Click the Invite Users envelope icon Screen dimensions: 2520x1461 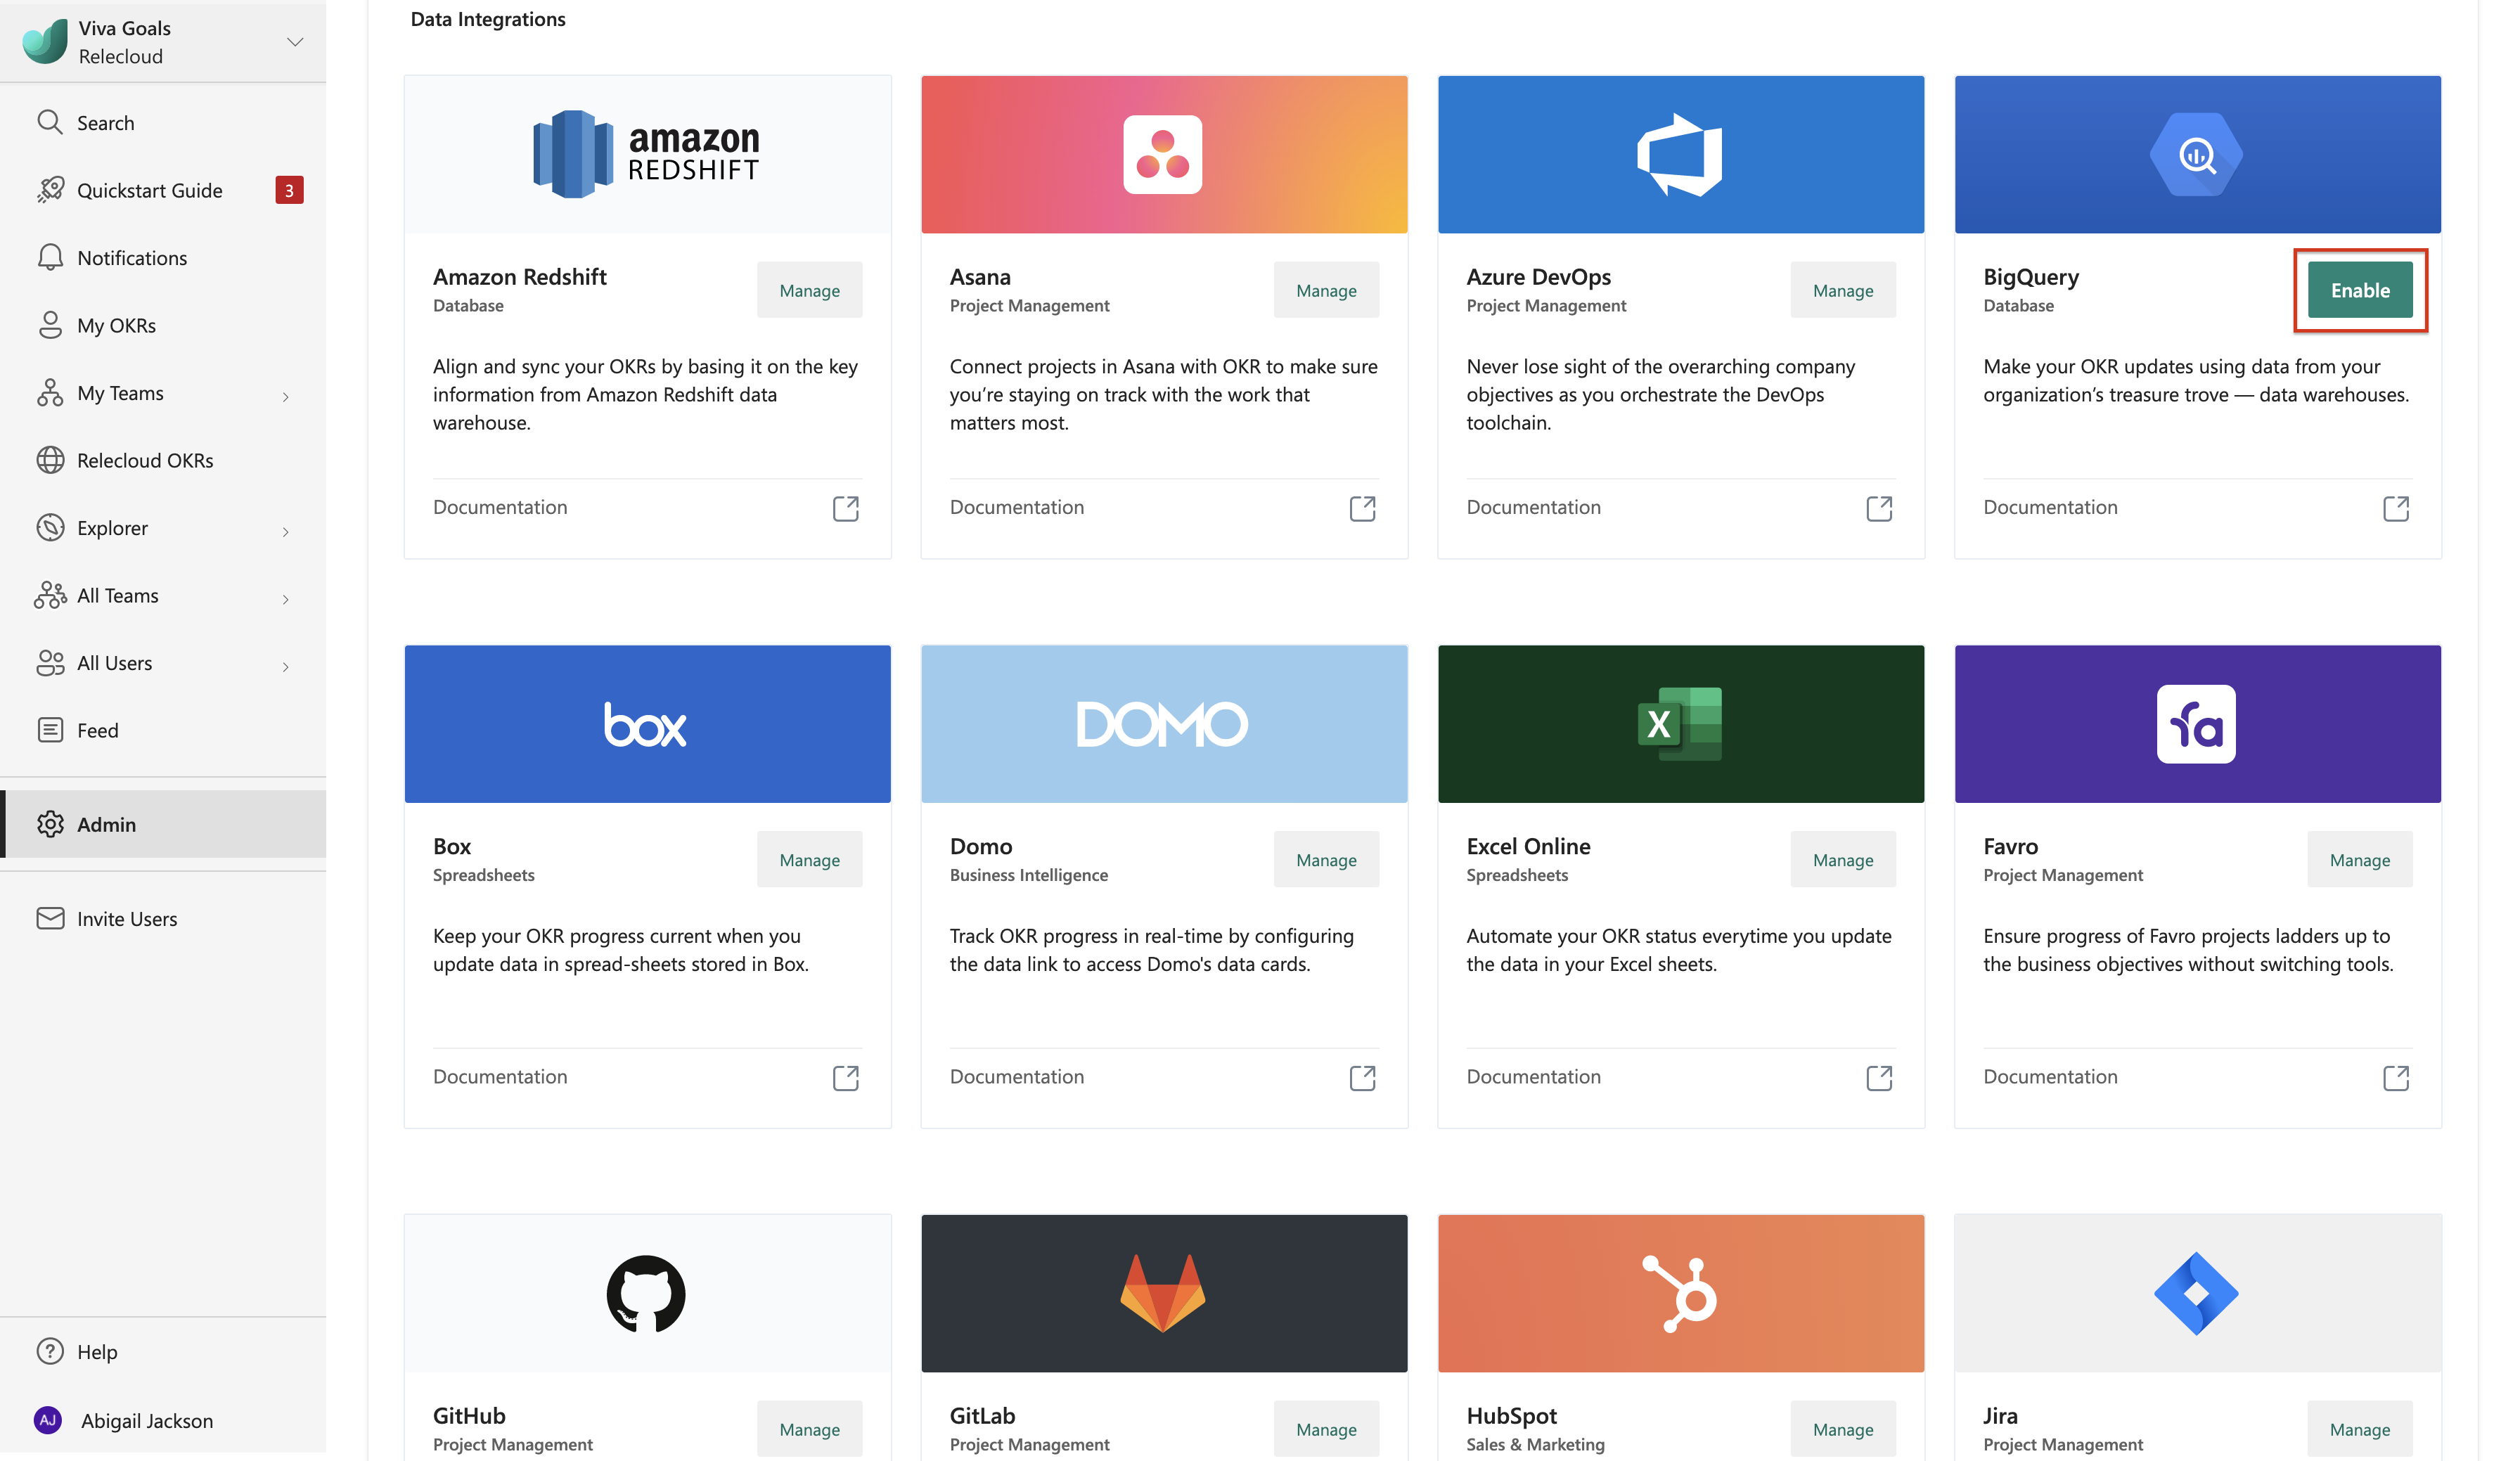point(50,918)
